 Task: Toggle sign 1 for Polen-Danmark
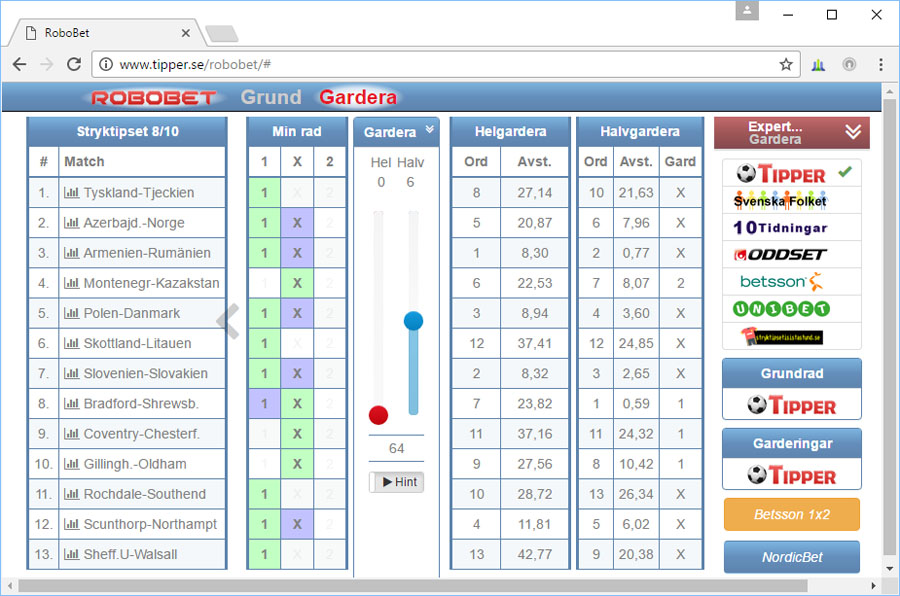click(x=264, y=313)
